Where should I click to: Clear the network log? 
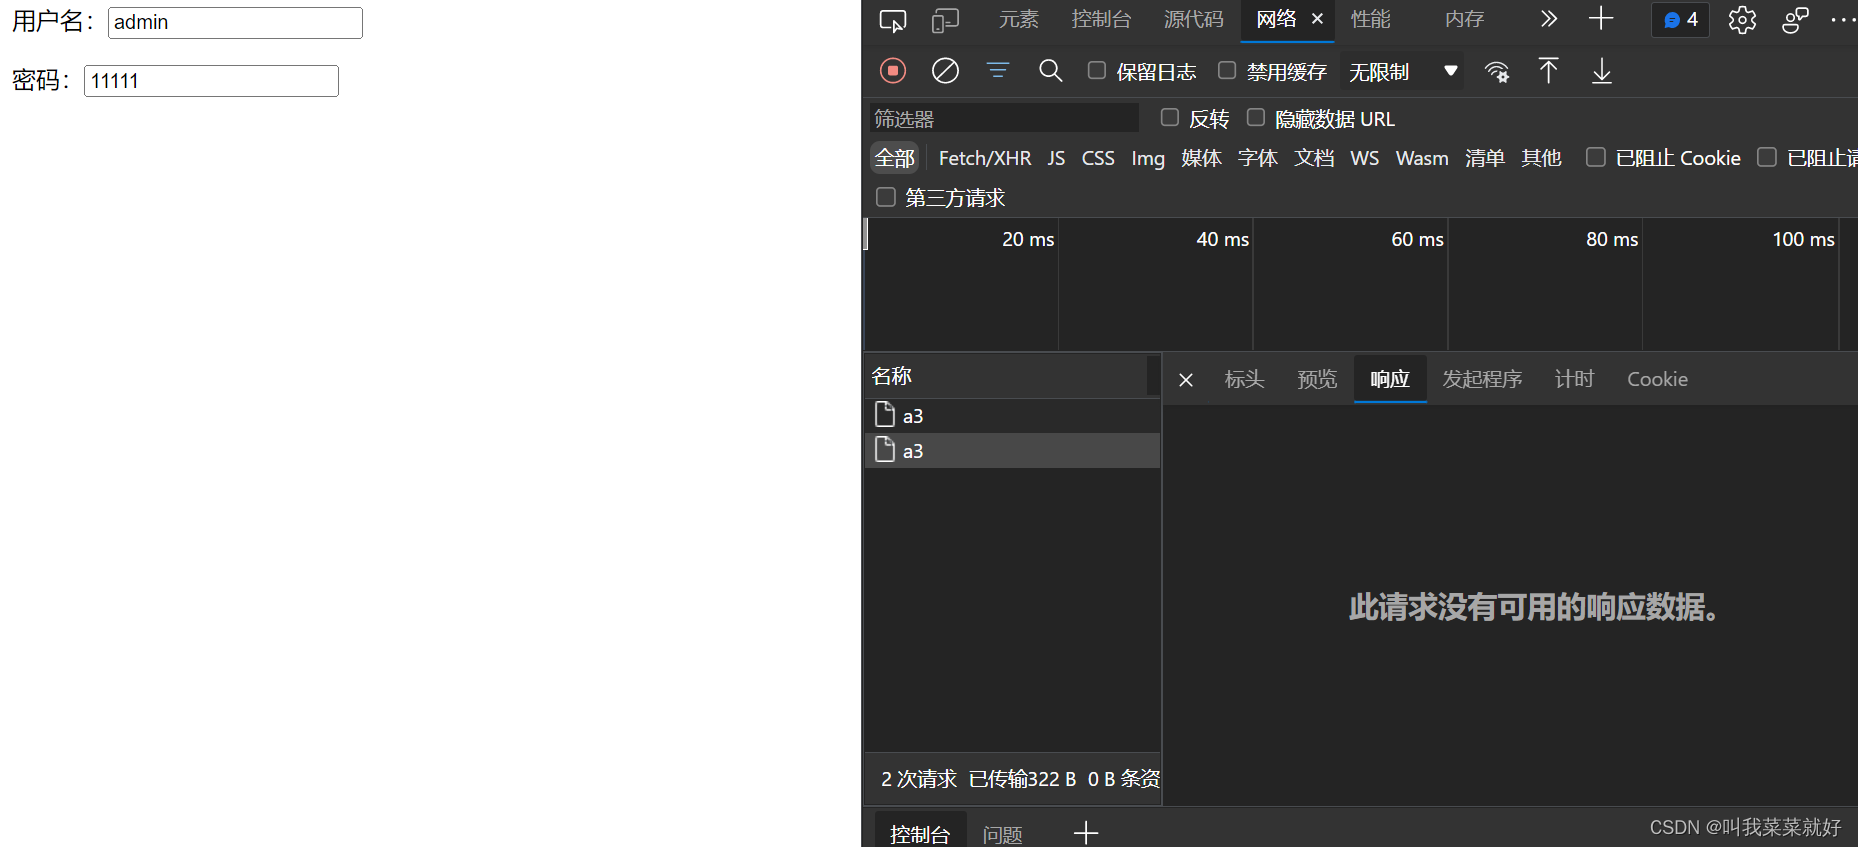pos(945,71)
